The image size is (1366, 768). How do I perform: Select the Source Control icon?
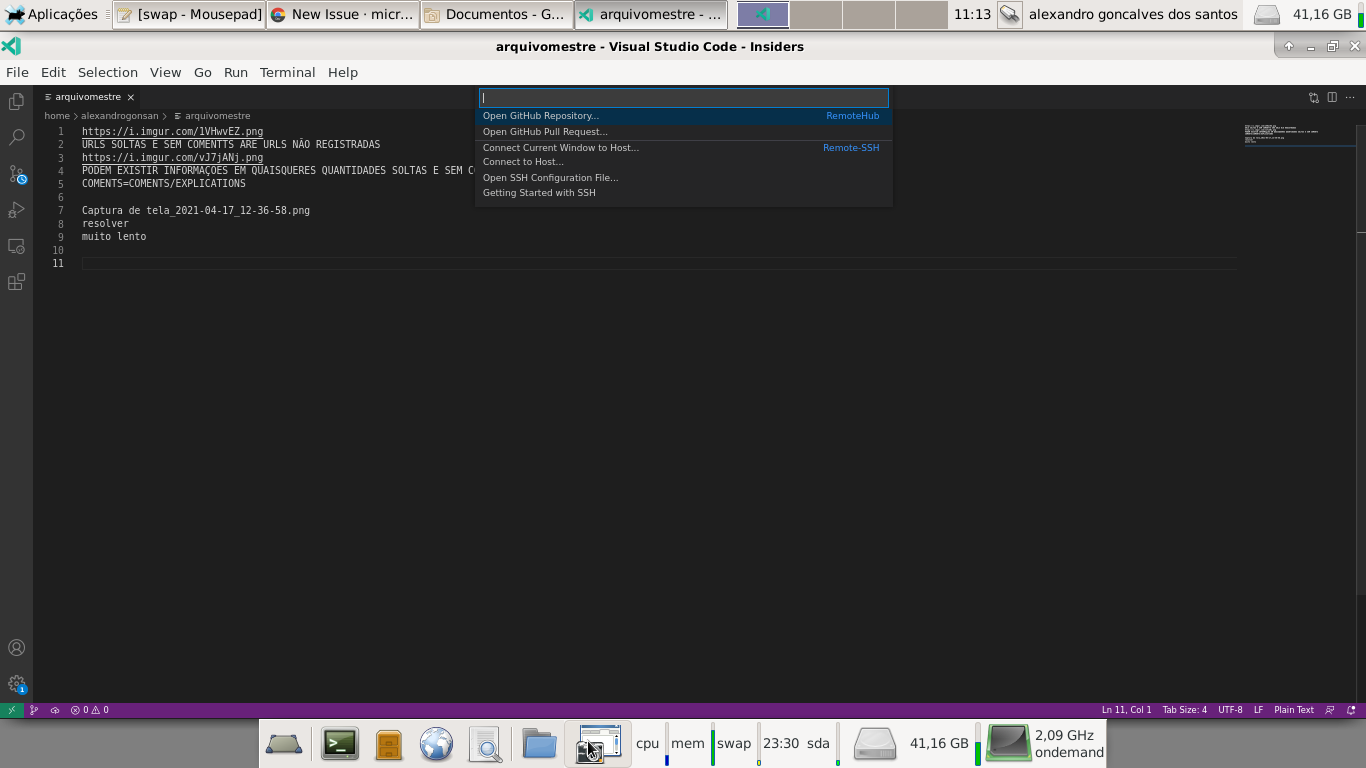[x=16, y=173]
